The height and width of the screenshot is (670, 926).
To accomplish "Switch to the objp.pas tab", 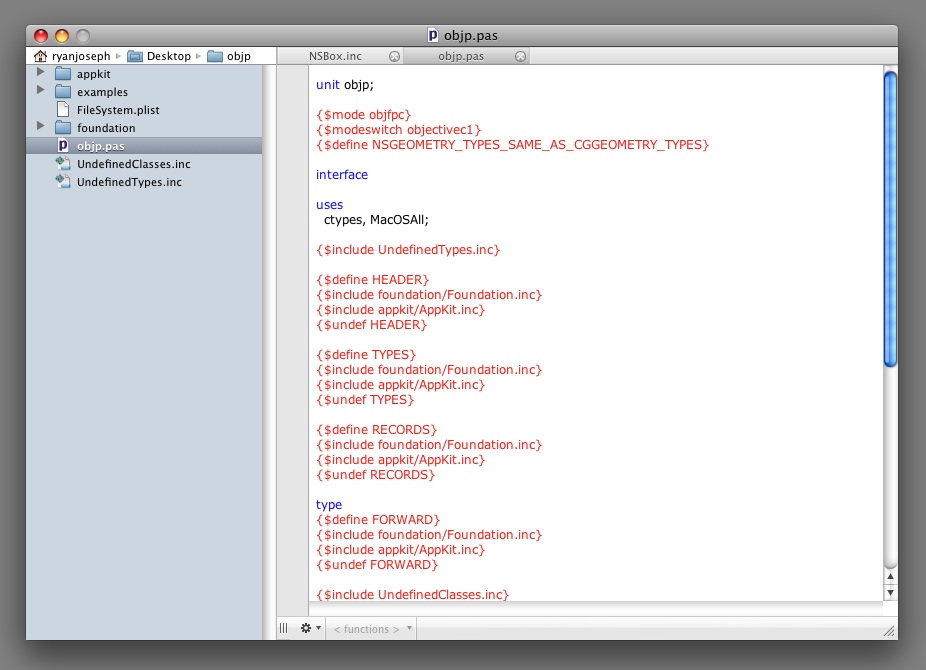I will pos(461,56).
